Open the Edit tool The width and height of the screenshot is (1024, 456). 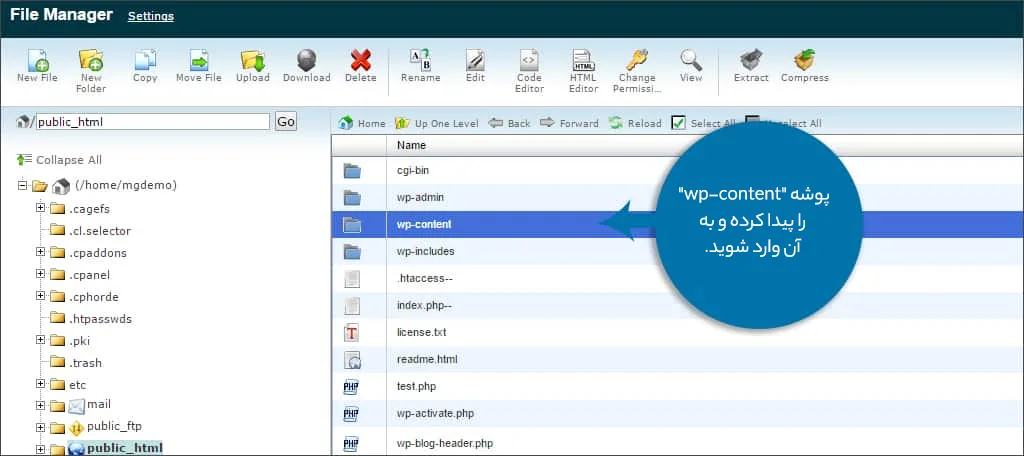tap(475, 66)
